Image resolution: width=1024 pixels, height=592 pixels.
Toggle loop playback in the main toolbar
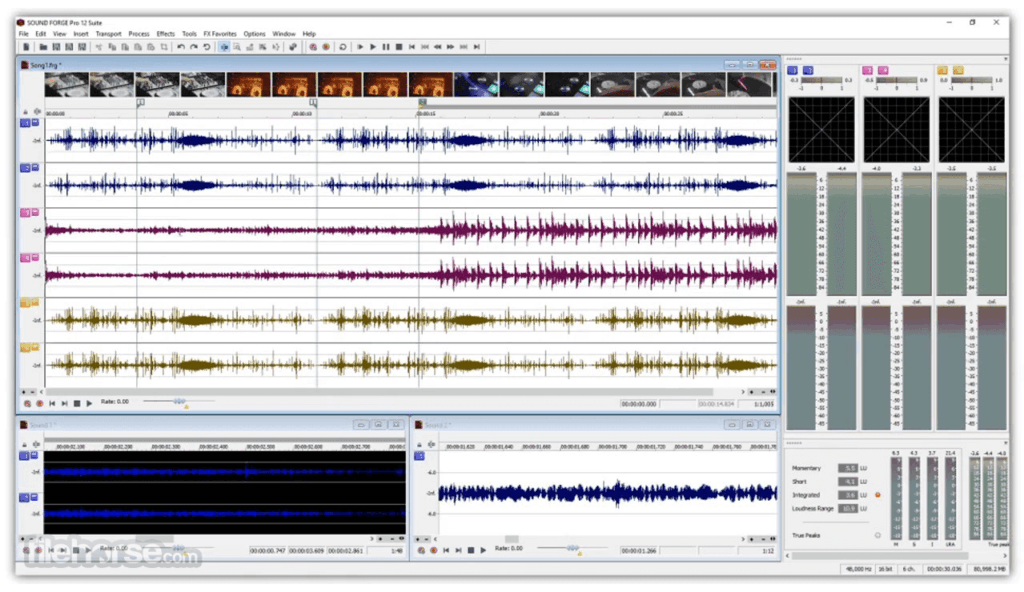pos(343,46)
